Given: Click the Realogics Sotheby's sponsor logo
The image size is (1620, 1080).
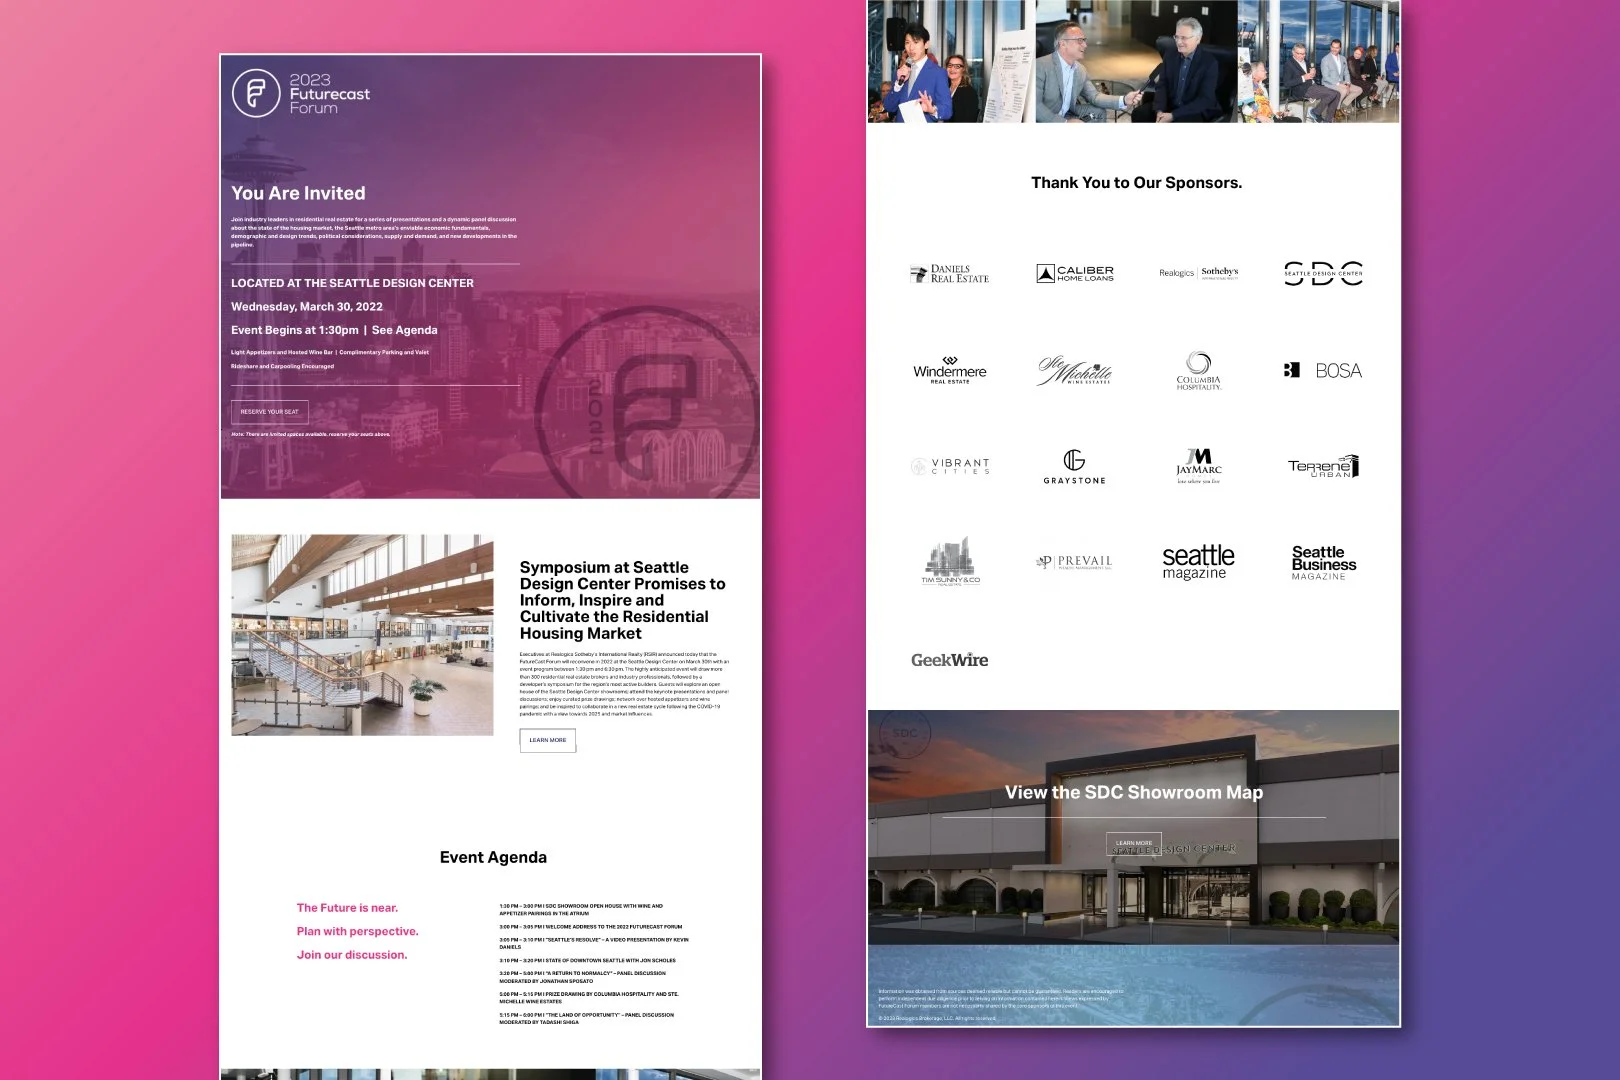Looking at the screenshot, I should (1199, 272).
